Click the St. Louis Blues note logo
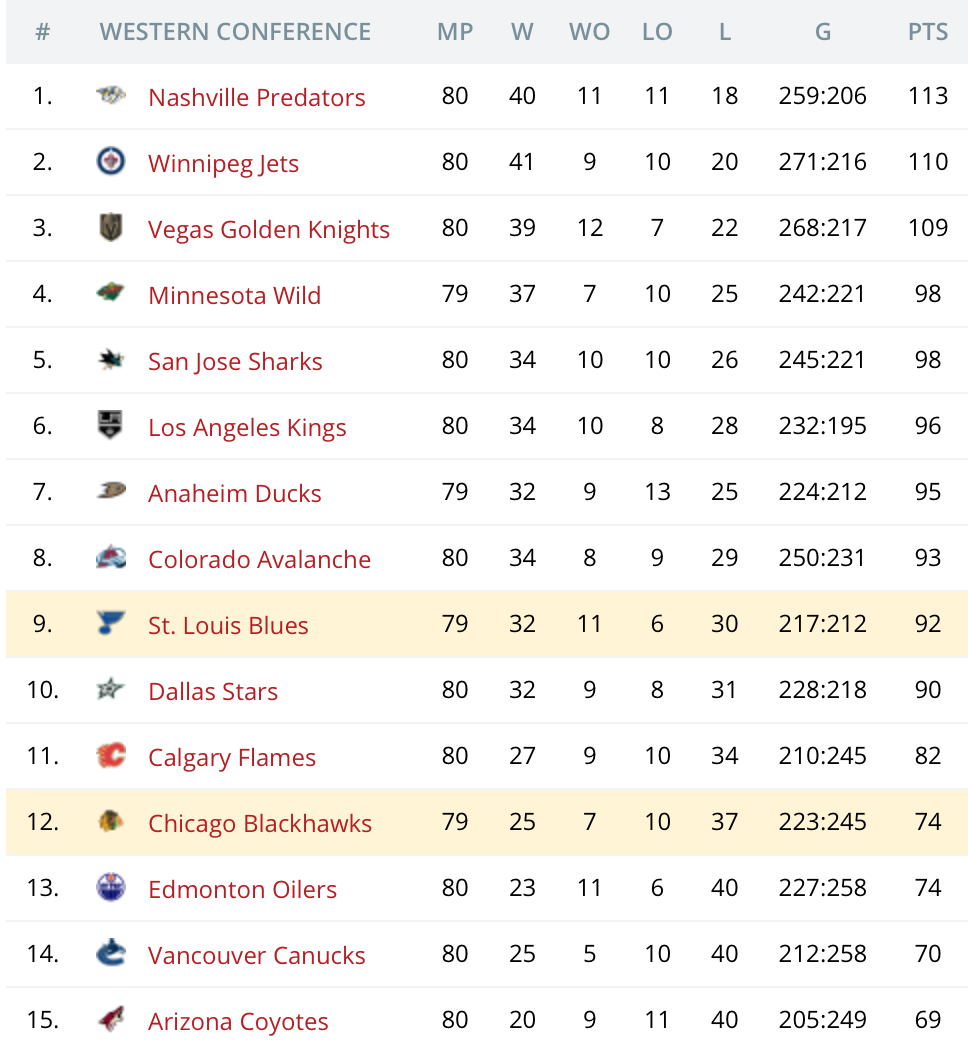Image resolution: width=968 pixels, height=1044 pixels. tap(111, 624)
